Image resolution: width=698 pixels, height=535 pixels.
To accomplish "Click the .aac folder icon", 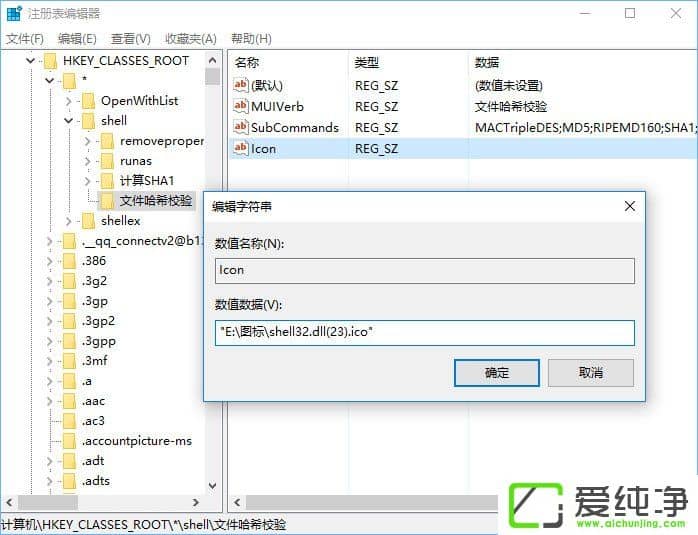I will [x=69, y=401].
